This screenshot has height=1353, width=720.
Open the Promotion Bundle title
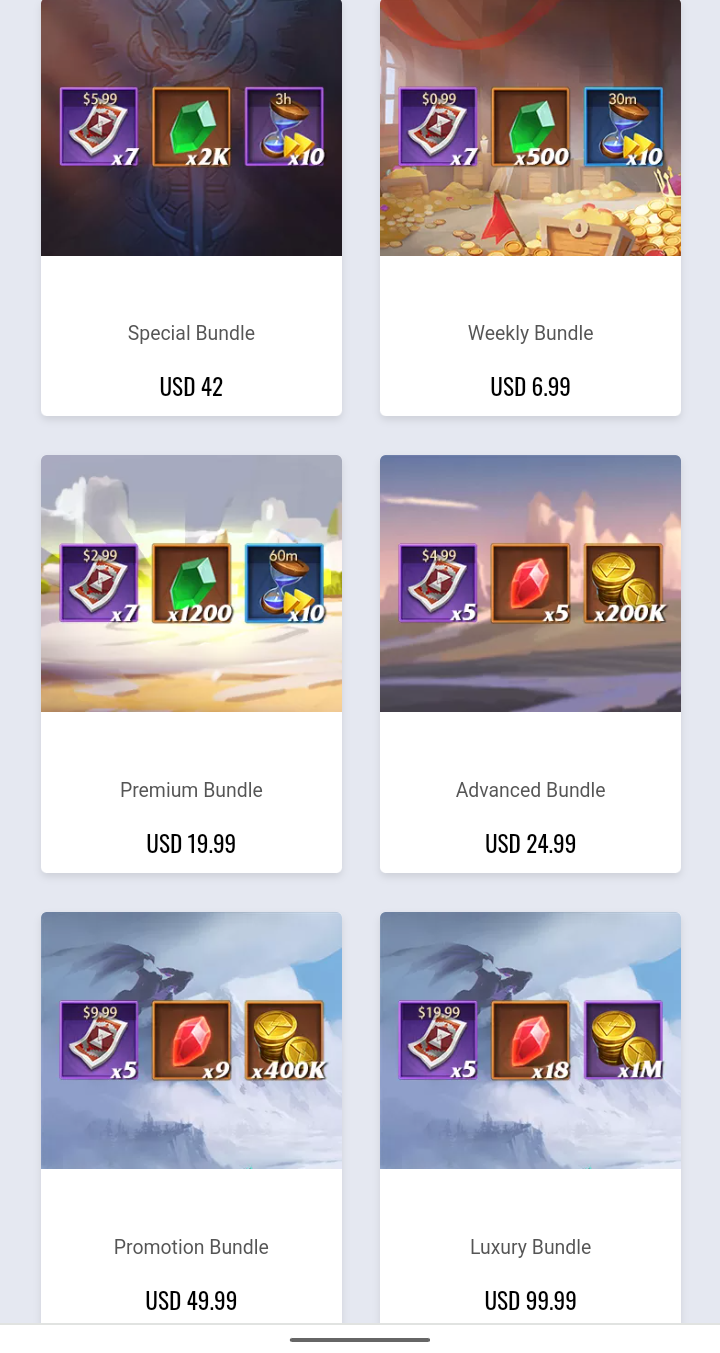[x=191, y=1247]
